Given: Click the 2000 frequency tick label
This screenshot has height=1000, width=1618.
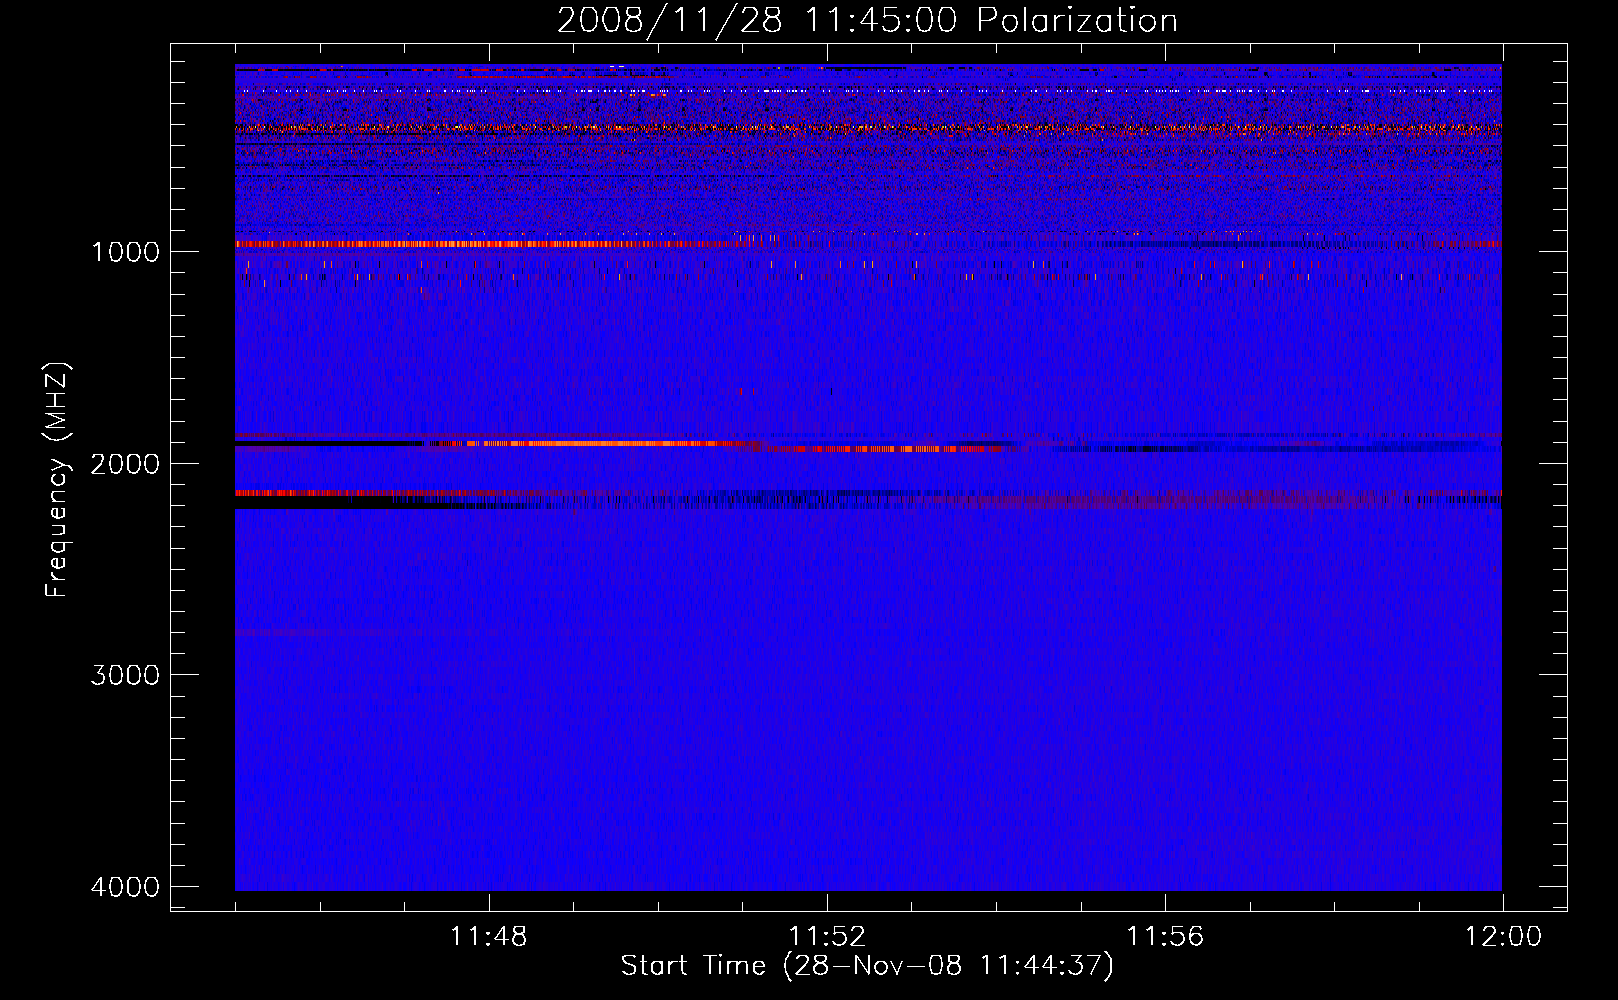Looking at the screenshot, I should [125, 463].
